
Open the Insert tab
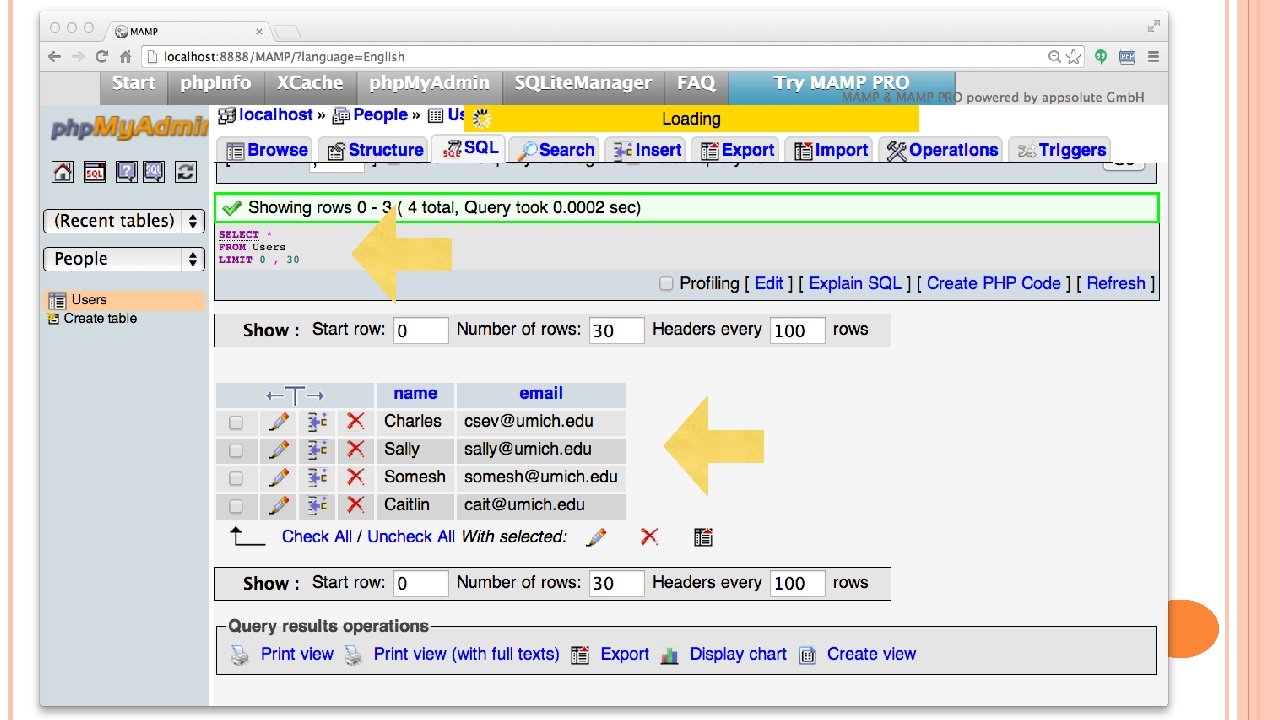tap(646, 150)
